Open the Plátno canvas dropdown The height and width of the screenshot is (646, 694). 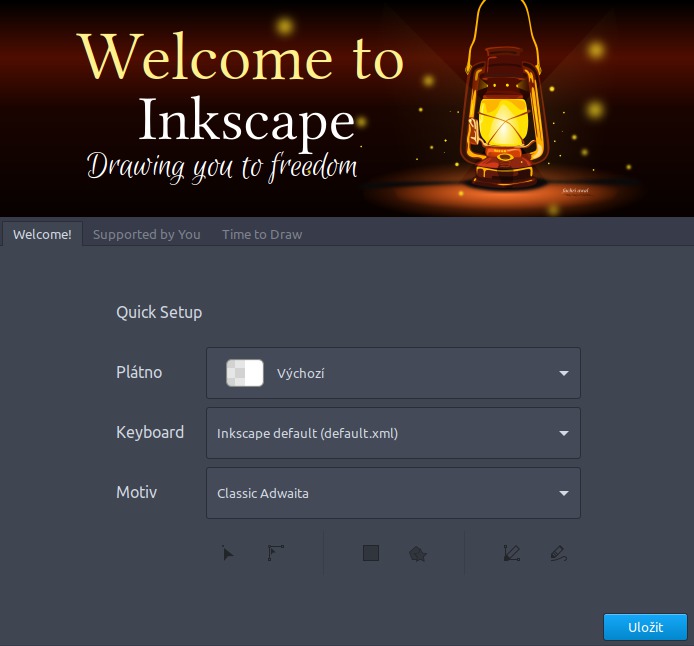pyautogui.click(x=393, y=373)
